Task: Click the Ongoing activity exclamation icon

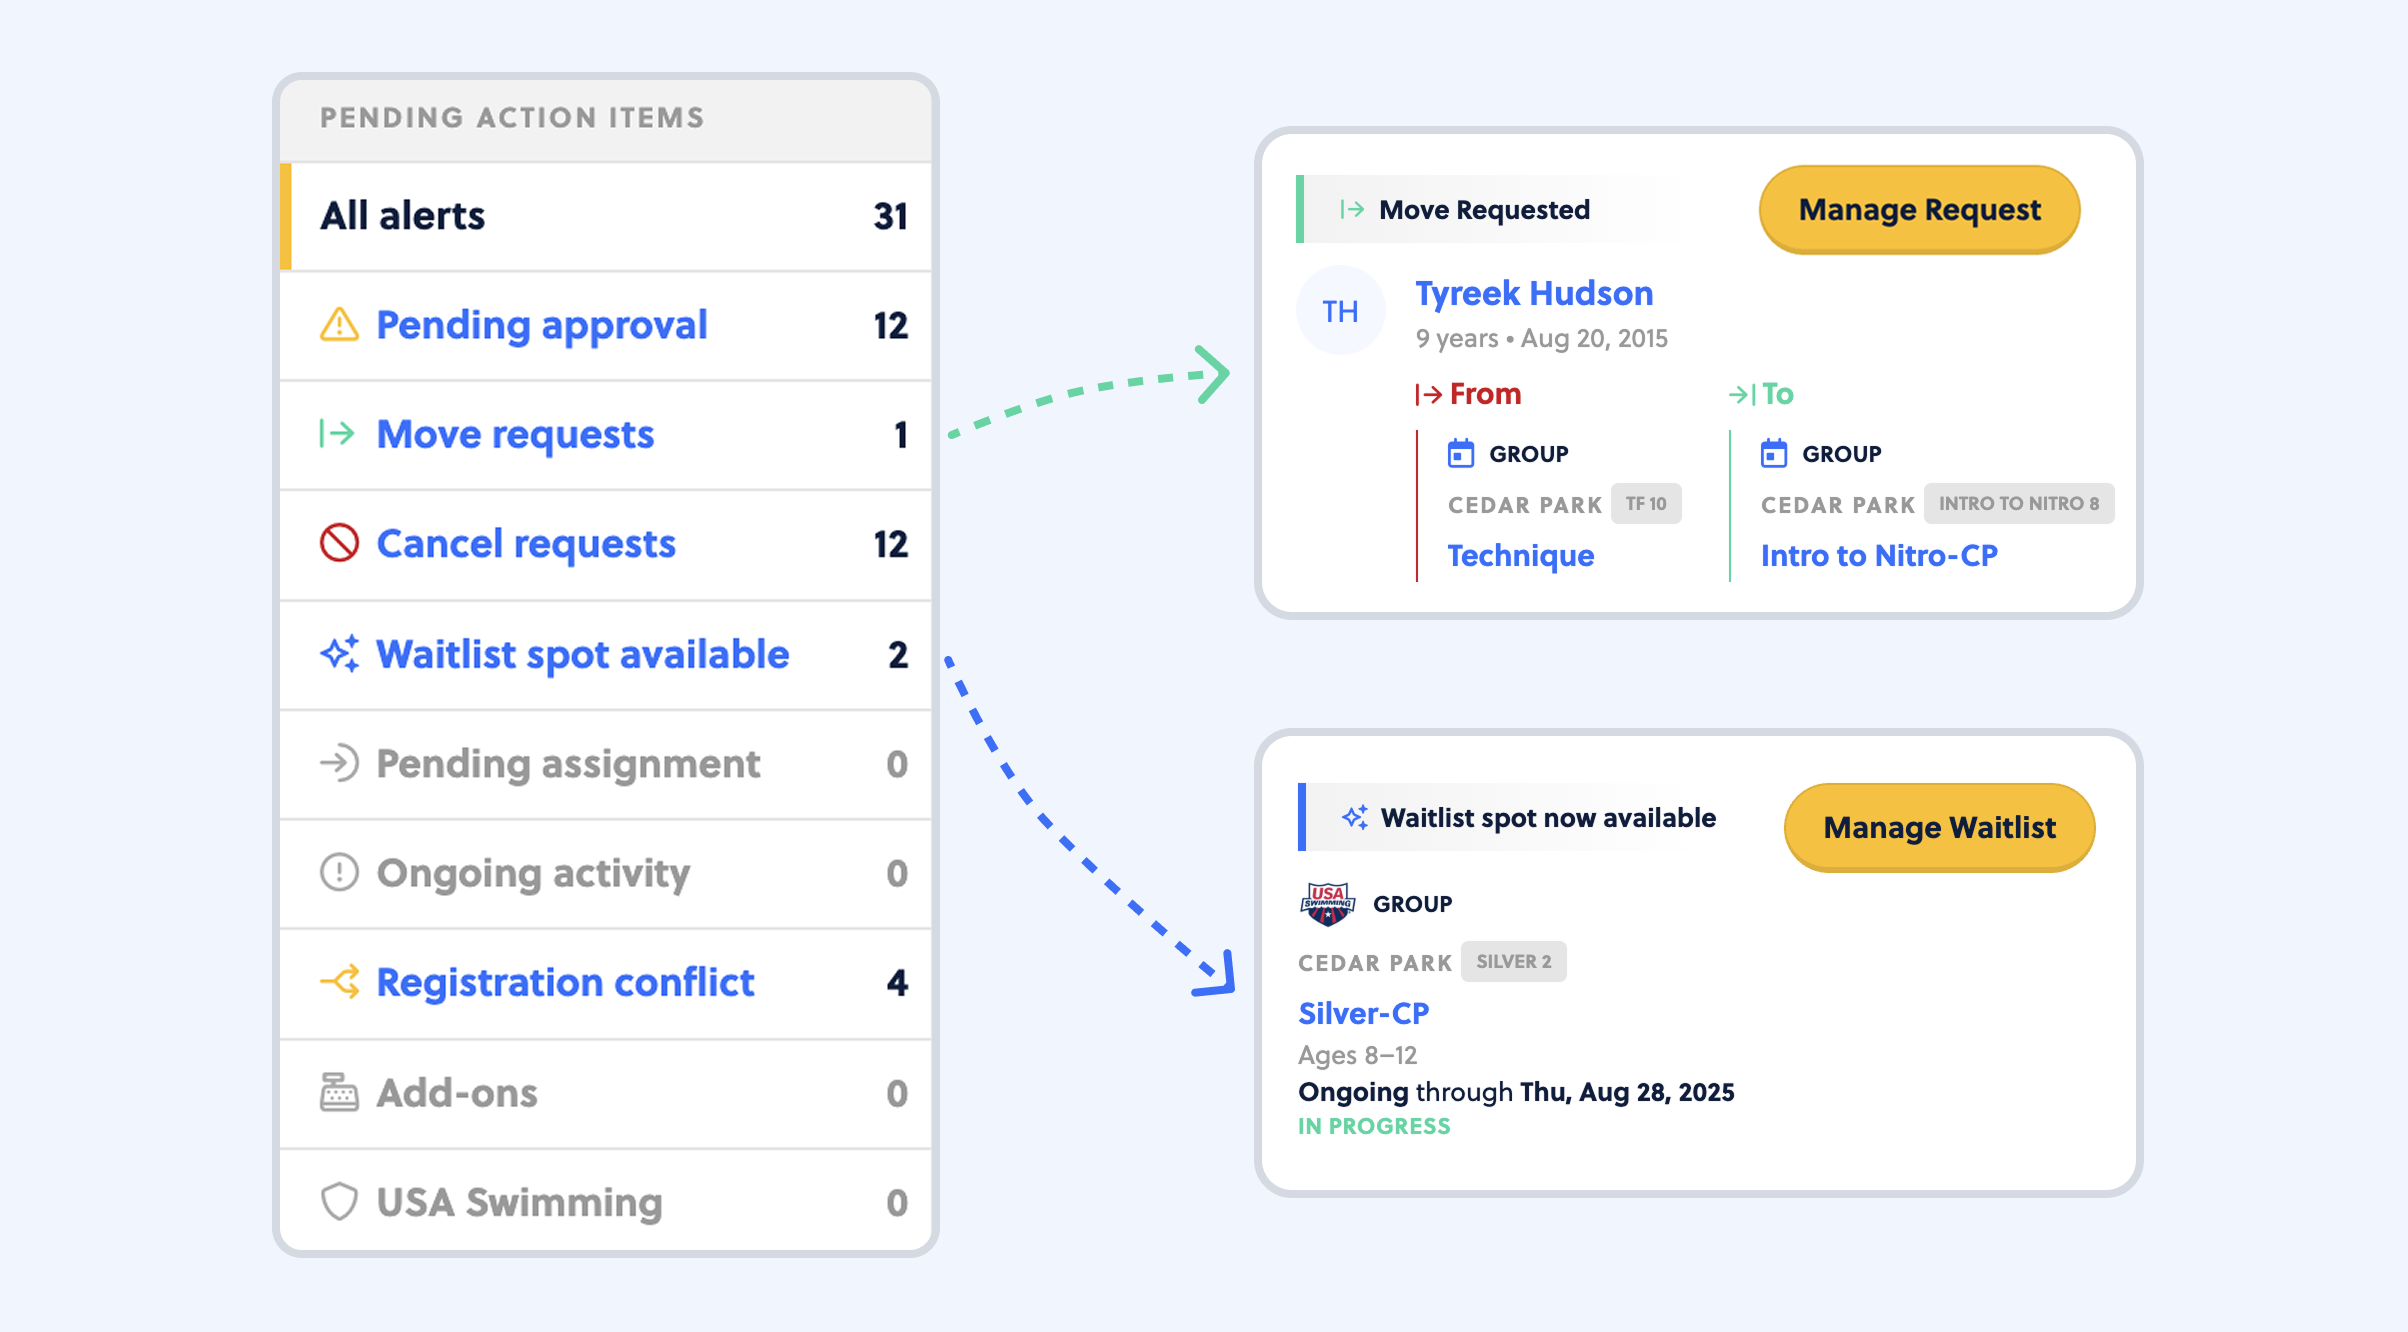Action: [339, 872]
